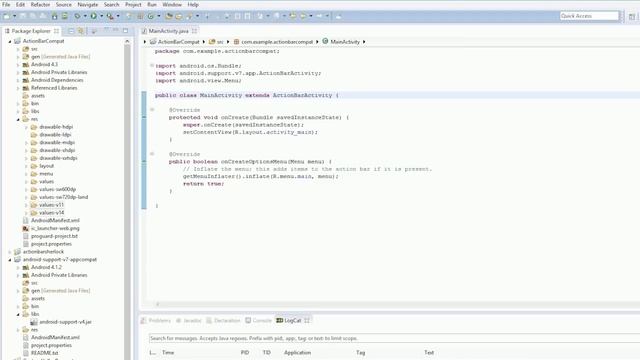Click the Package Explorer vertical scrollbar

pyautogui.click(x=127, y=200)
